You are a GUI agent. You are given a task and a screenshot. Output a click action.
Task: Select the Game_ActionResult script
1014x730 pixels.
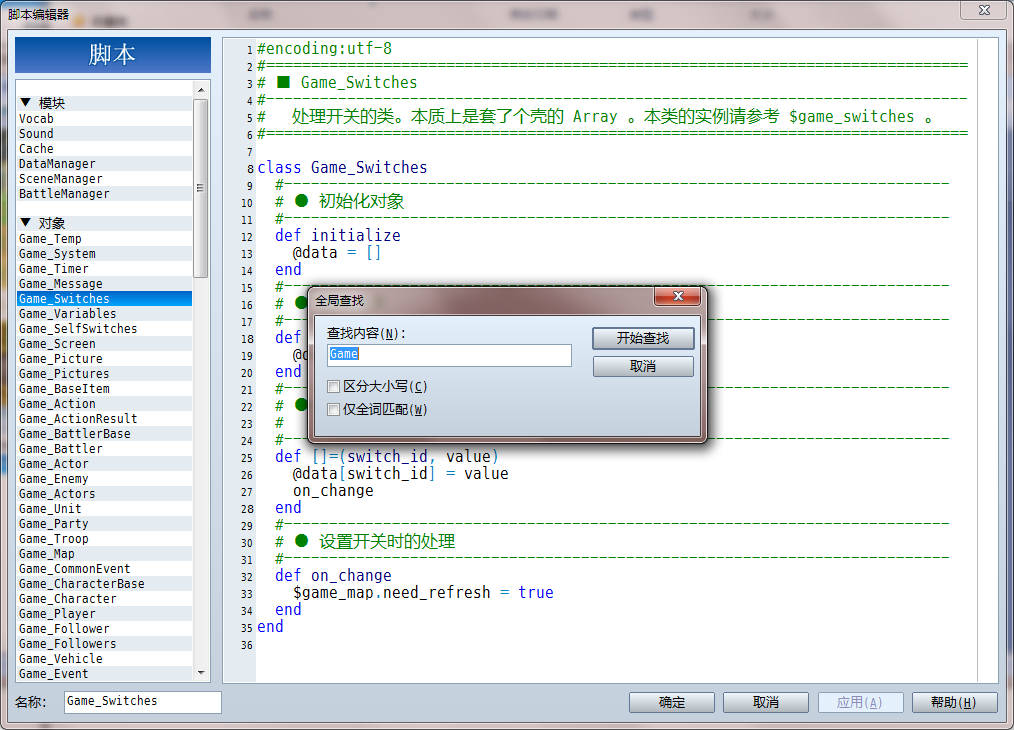point(105,419)
